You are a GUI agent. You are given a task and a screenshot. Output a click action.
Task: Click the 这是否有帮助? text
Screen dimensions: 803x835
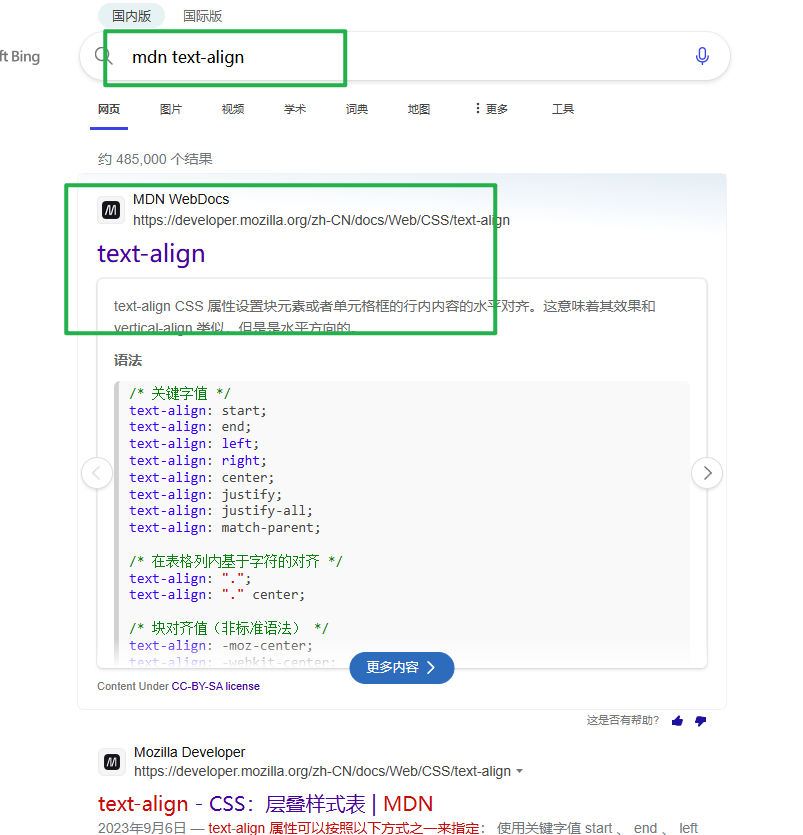click(623, 721)
